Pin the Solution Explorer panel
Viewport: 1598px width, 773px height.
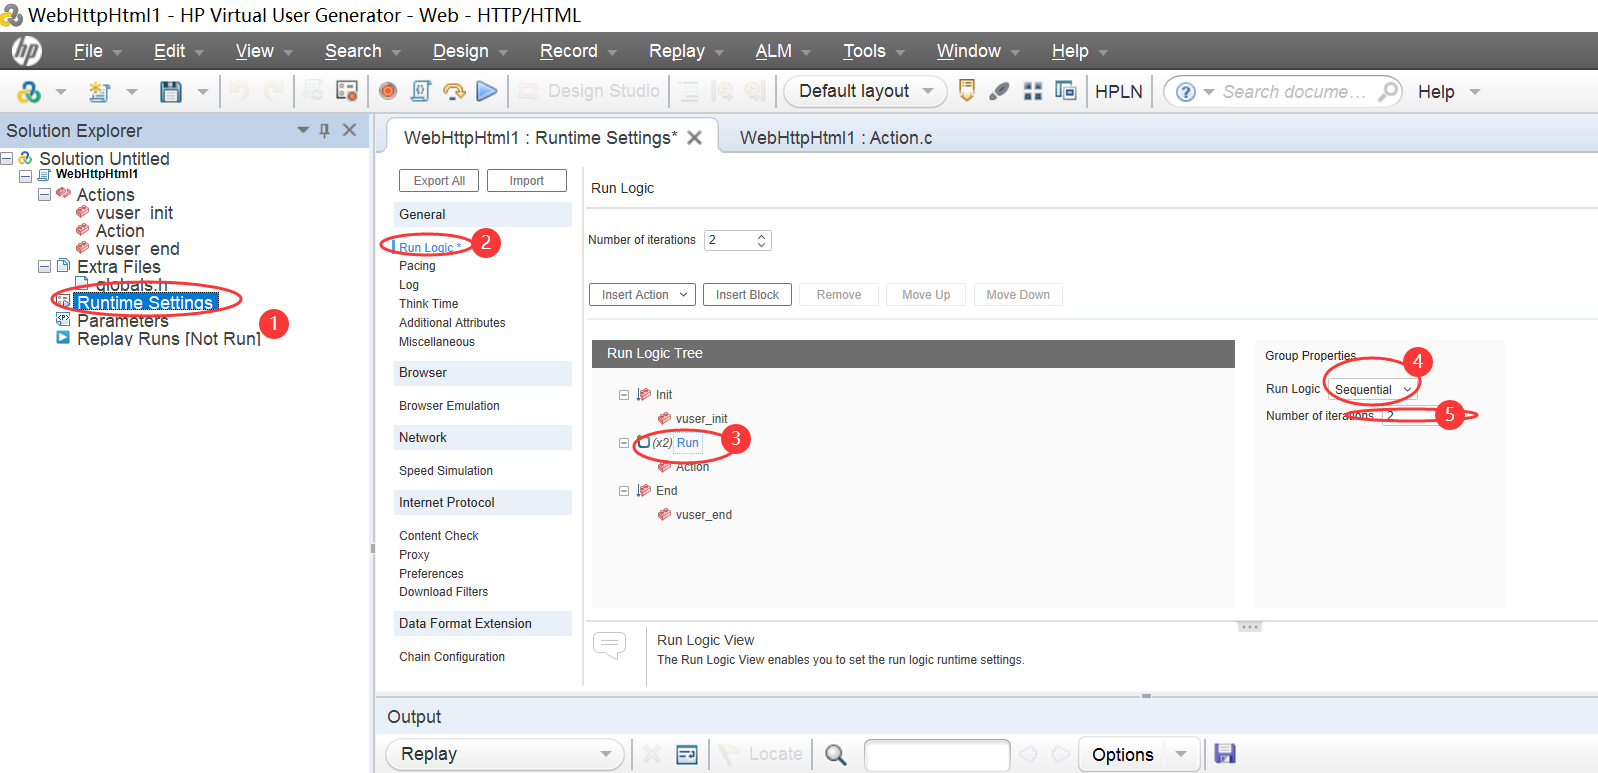324,130
